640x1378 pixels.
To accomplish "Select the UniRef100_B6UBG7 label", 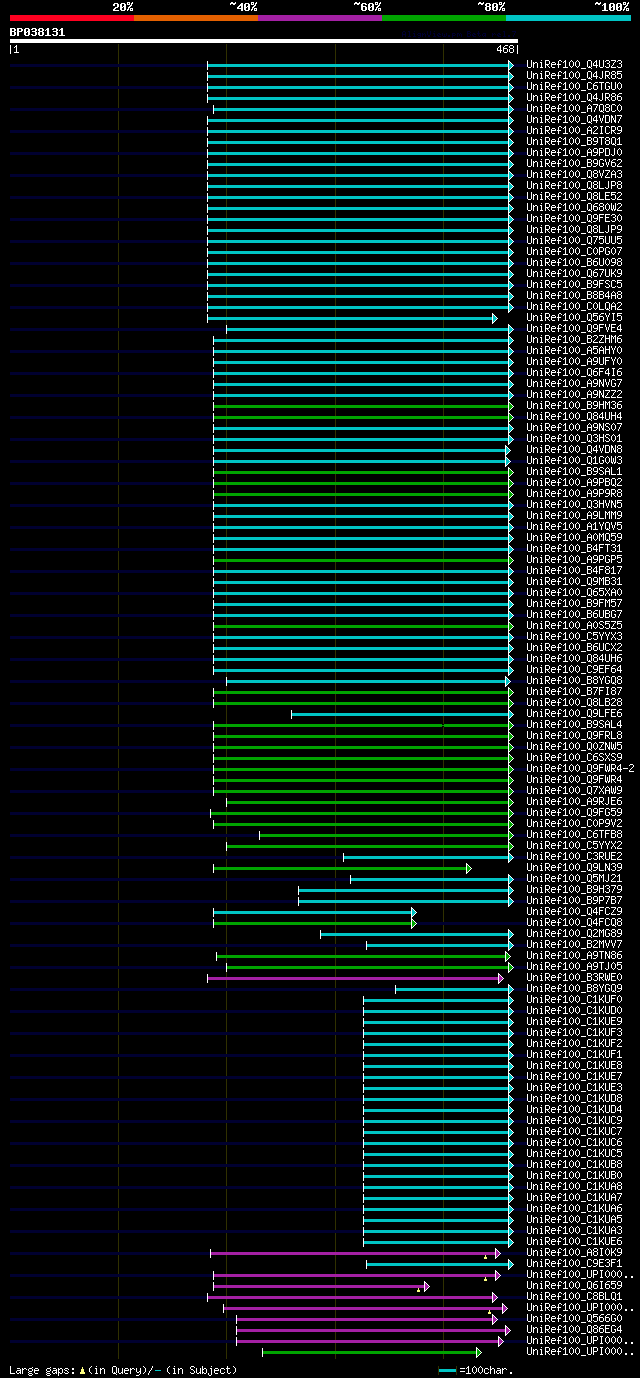I will (x=574, y=614).
